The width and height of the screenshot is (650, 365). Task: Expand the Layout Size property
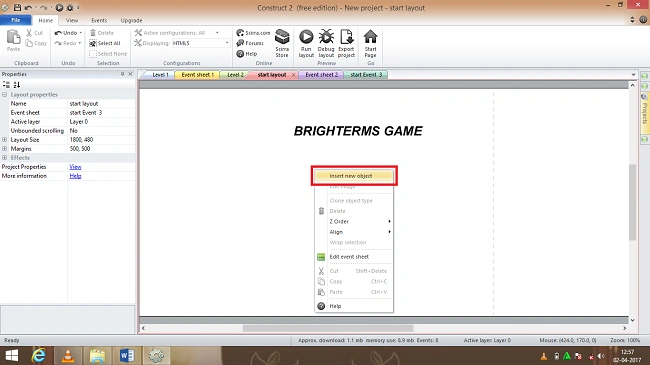[x=5, y=140]
